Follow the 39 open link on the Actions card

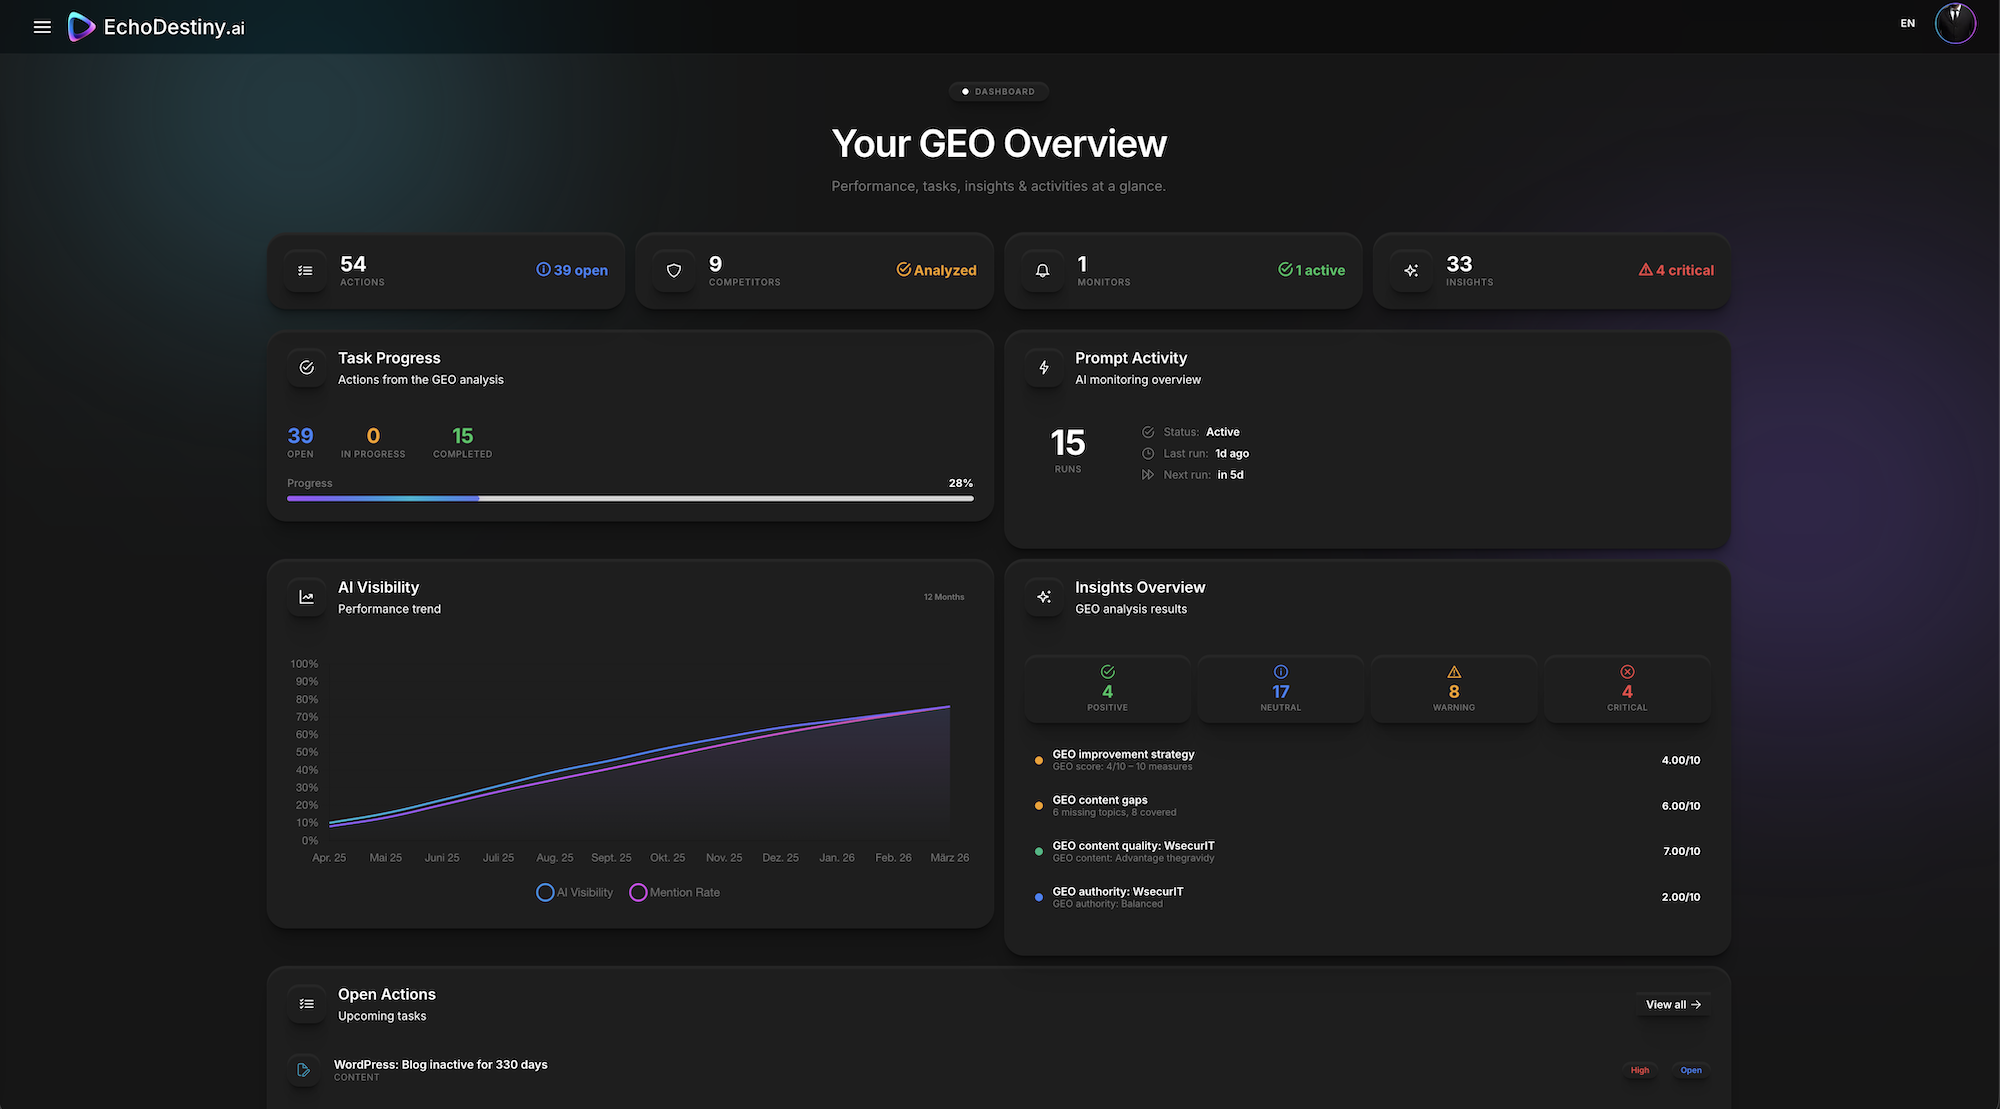point(572,270)
